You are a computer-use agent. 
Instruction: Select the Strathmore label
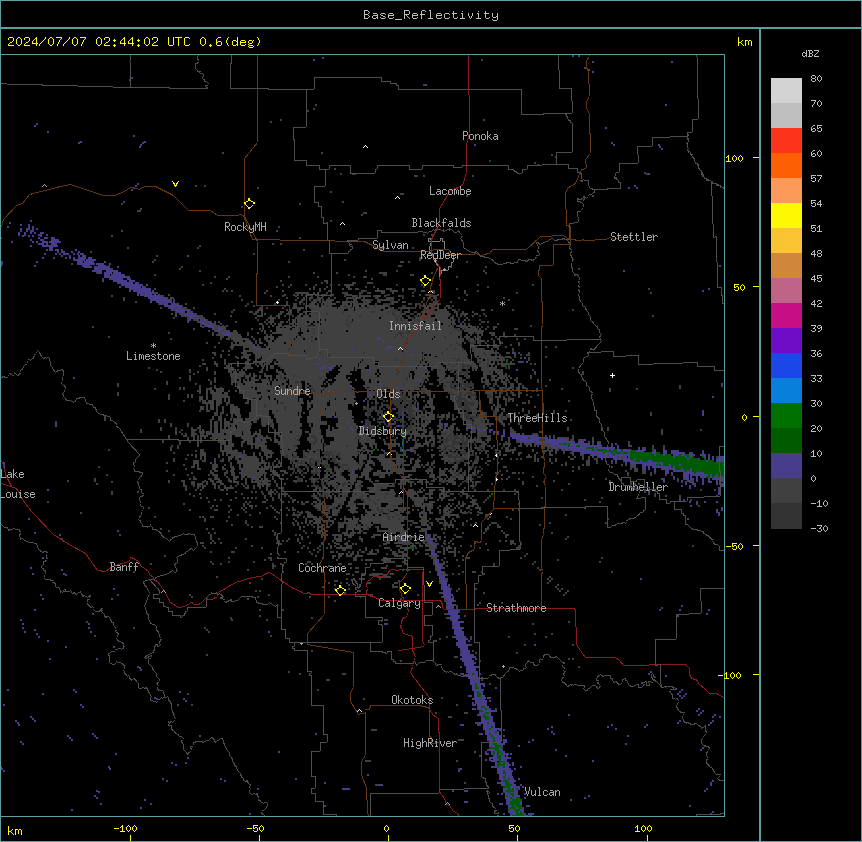pos(516,608)
